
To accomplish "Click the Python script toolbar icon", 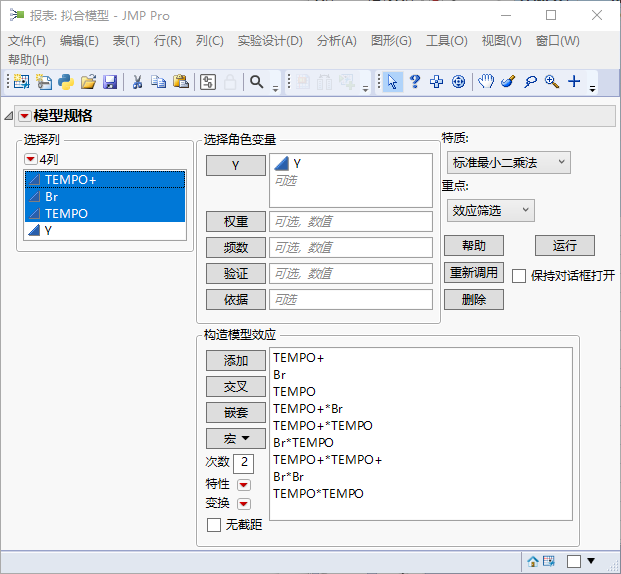I will pos(66,82).
